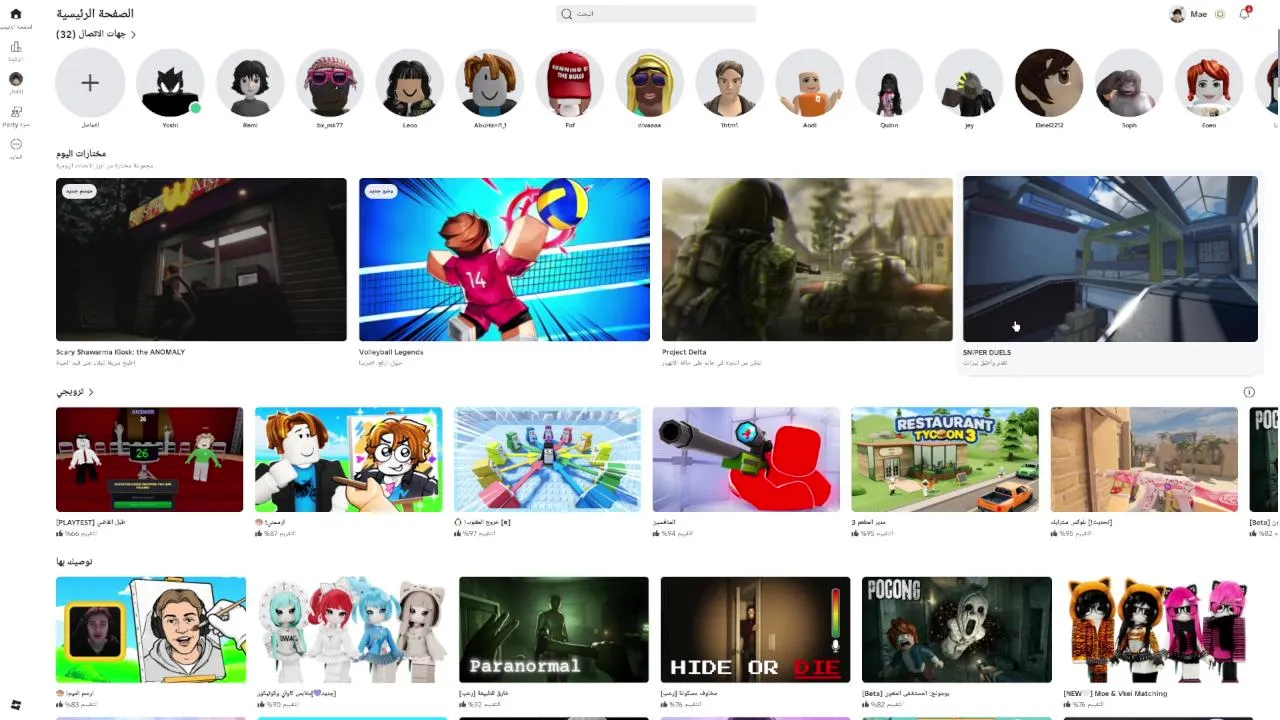Open the notifications bell icon
Image resolution: width=1280 pixels, height=720 pixels.
(x=1244, y=14)
